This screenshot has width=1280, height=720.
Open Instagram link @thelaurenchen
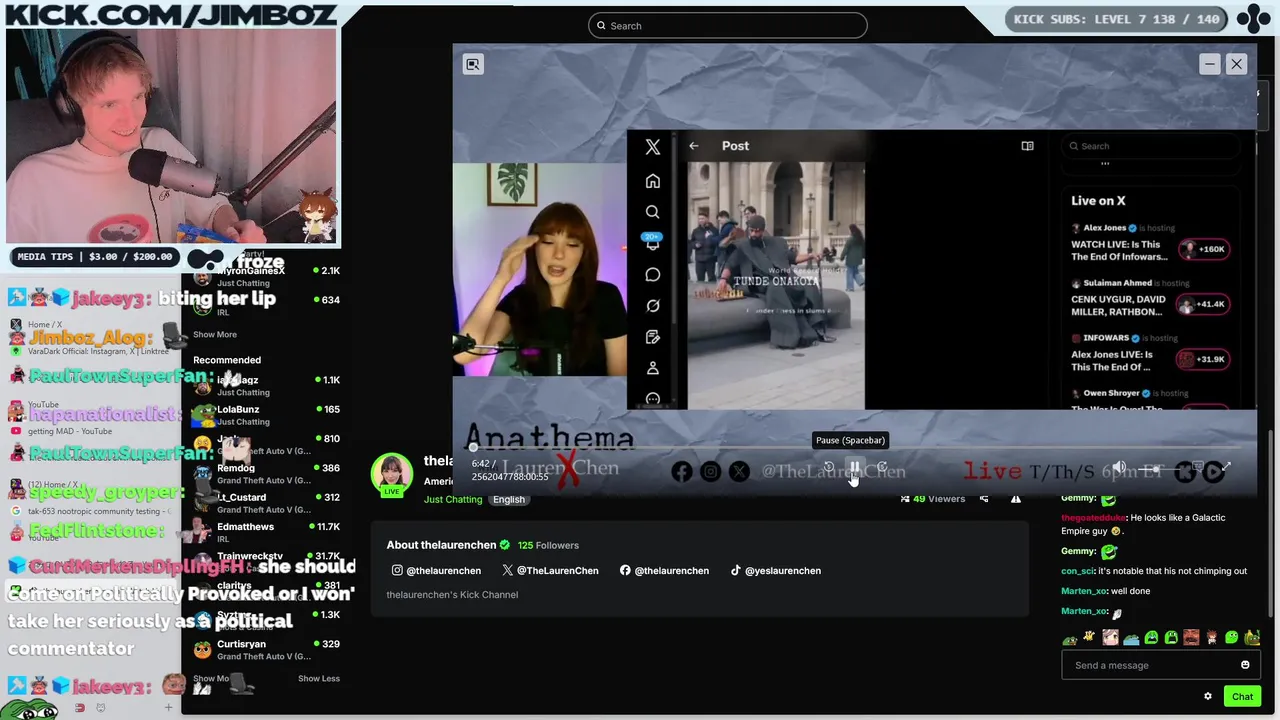[x=436, y=570]
